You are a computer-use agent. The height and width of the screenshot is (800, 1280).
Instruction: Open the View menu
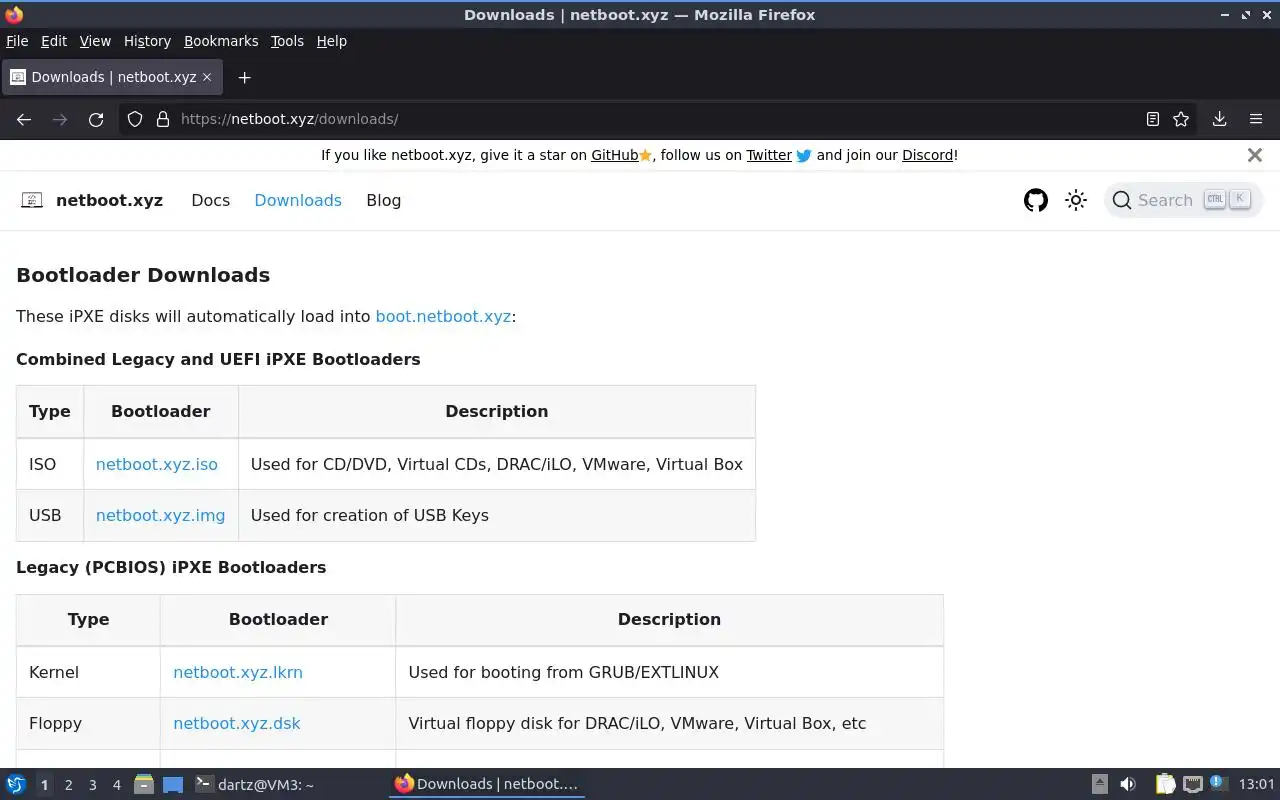pos(95,41)
